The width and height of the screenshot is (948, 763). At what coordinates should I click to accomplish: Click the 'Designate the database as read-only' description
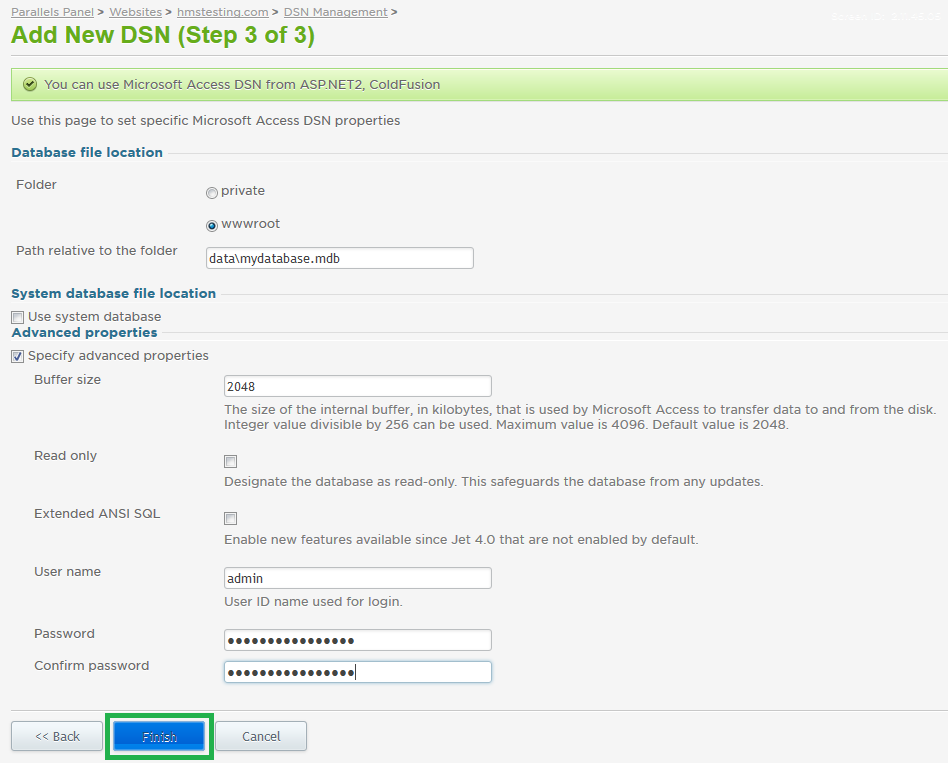click(x=493, y=482)
